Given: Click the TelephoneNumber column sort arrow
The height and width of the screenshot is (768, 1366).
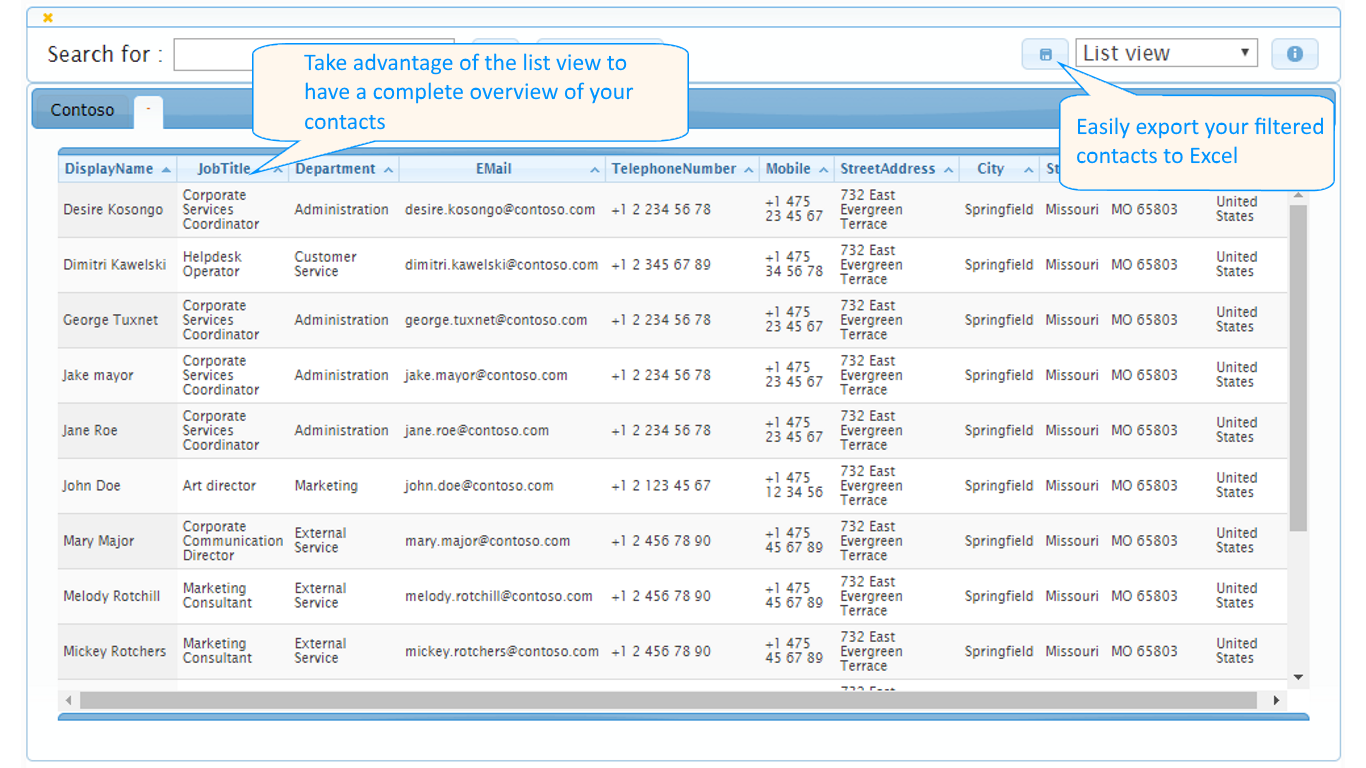Looking at the screenshot, I should click(747, 168).
